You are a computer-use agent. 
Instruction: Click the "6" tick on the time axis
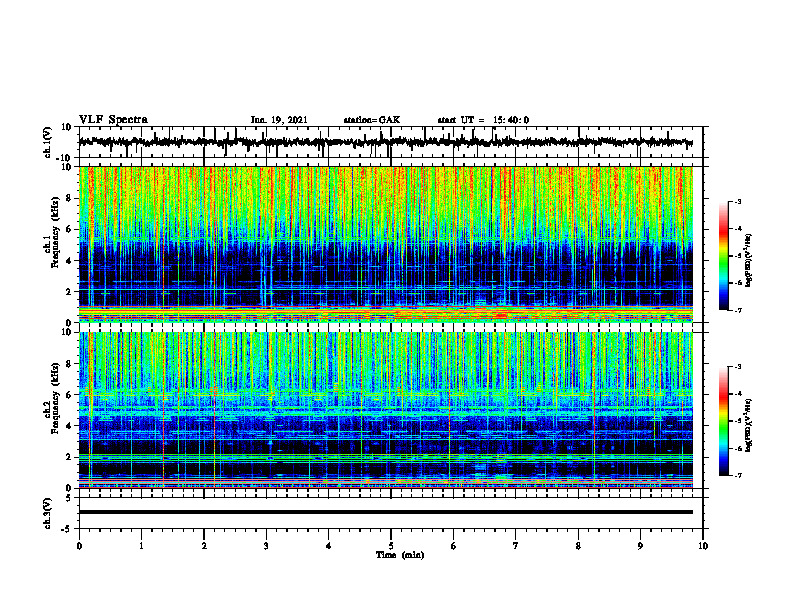click(453, 546)
